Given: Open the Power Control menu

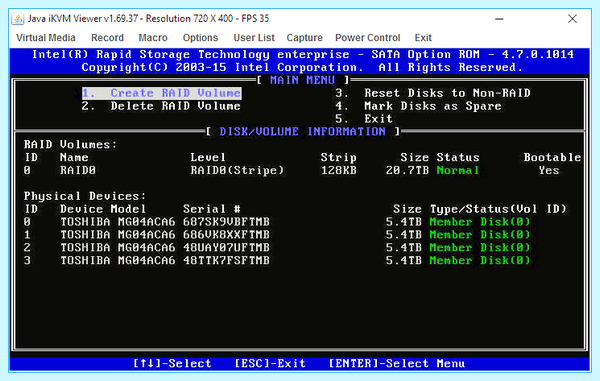Looking at the screenshot, I should tap(367, 38).
